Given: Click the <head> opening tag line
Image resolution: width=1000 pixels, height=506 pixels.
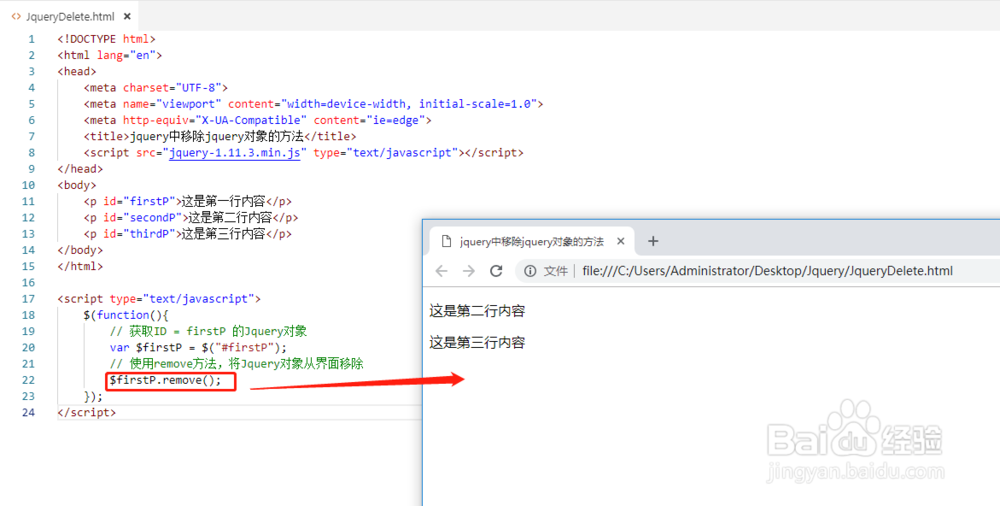Looking at the screenshot, I should pos(77,71).
